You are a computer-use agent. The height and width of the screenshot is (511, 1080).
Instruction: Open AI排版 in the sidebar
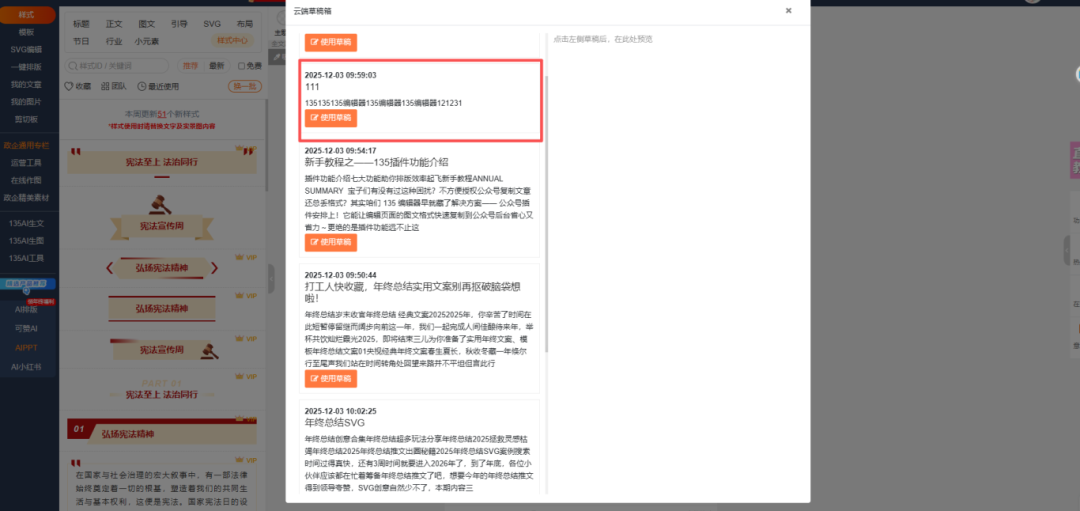pos(28,310)
